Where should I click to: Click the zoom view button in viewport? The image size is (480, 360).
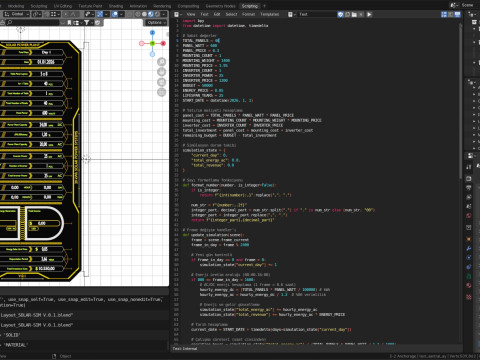(x=161, y=62)
